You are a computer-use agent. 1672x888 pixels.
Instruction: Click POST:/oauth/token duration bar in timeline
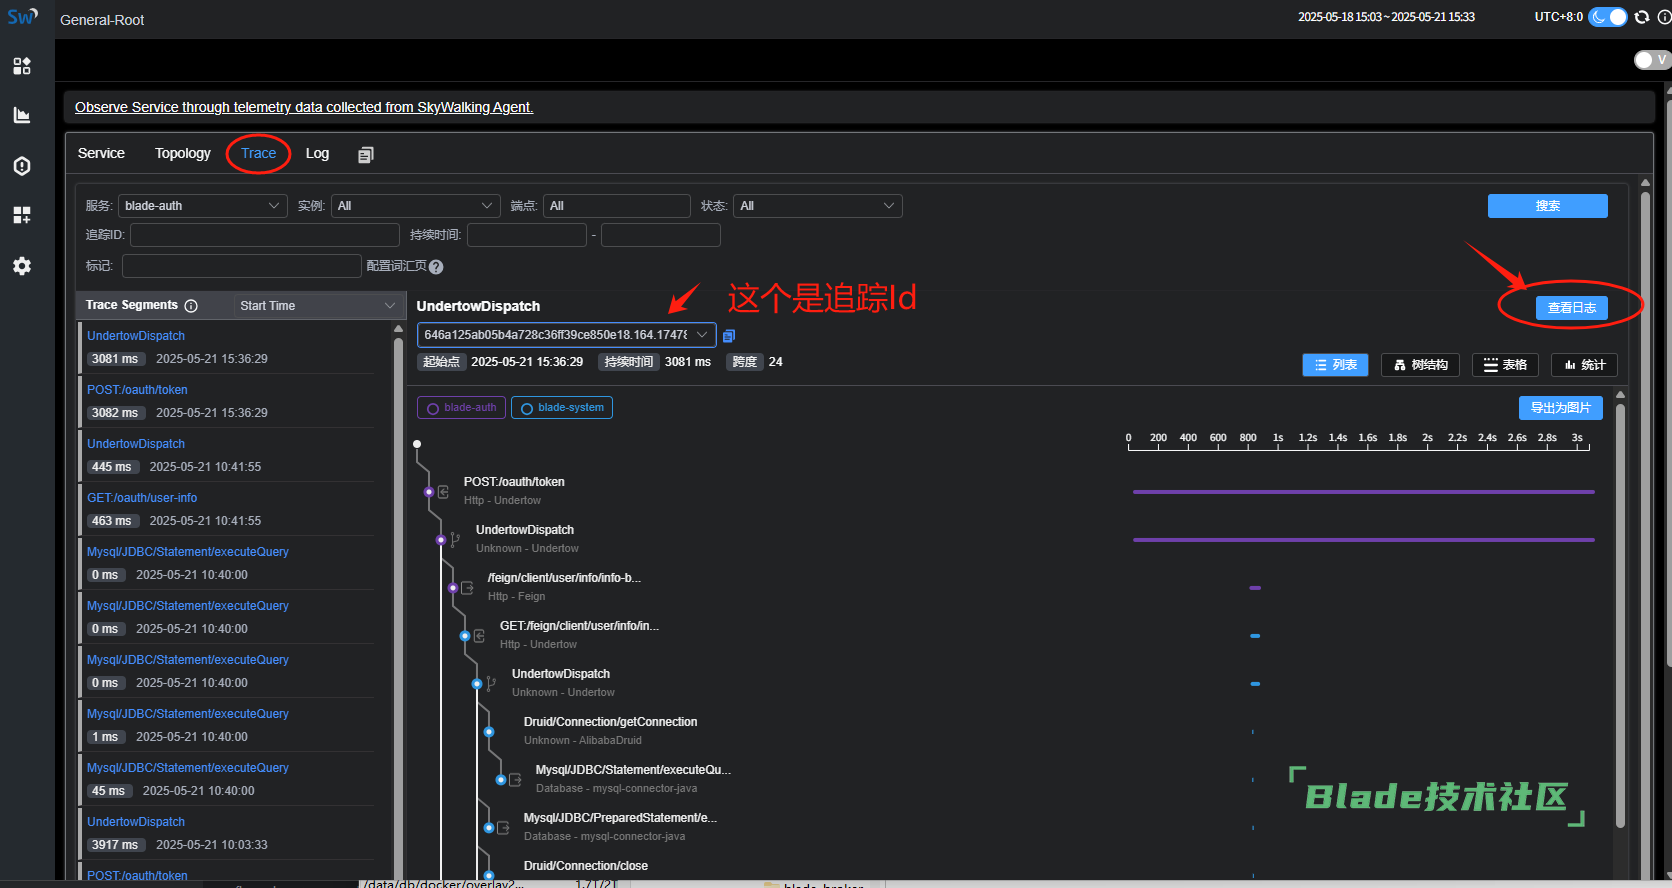pos(1364,492)
